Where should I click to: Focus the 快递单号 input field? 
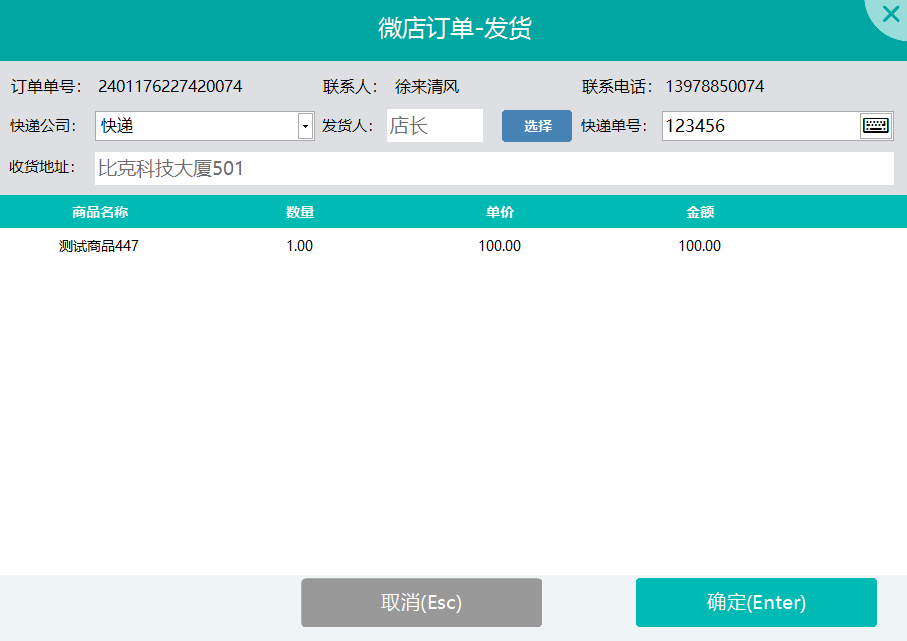pos(761,126)
